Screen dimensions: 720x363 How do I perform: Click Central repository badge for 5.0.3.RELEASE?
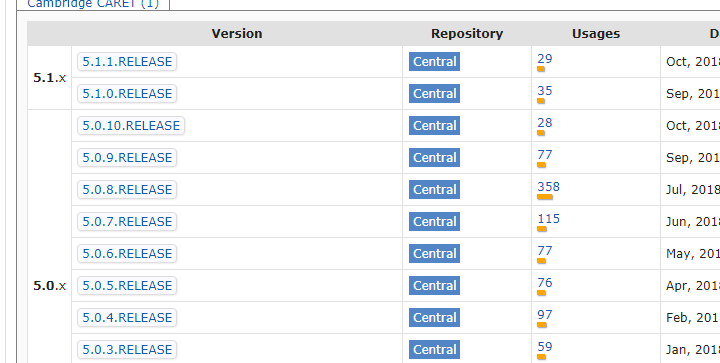[434, 350]
